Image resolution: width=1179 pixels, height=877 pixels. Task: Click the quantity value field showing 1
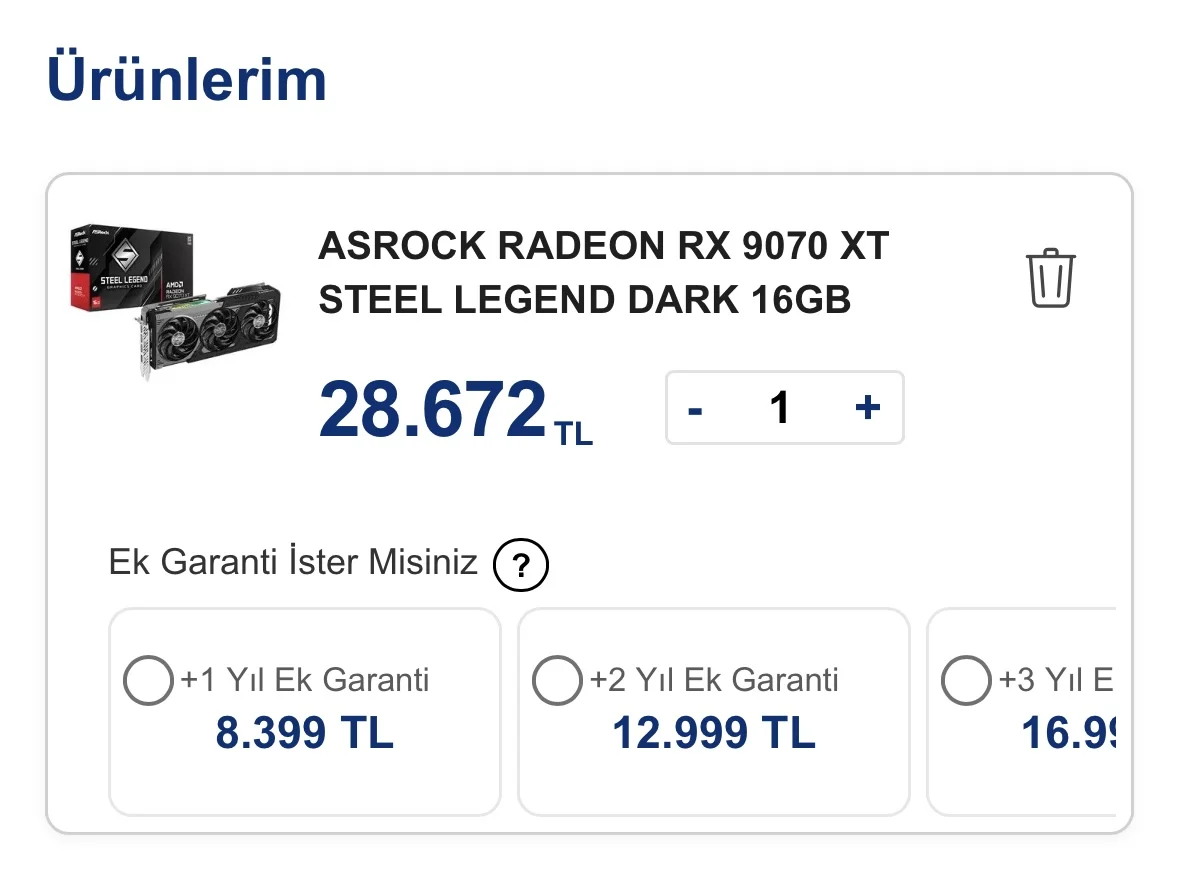tap(780, 408)
